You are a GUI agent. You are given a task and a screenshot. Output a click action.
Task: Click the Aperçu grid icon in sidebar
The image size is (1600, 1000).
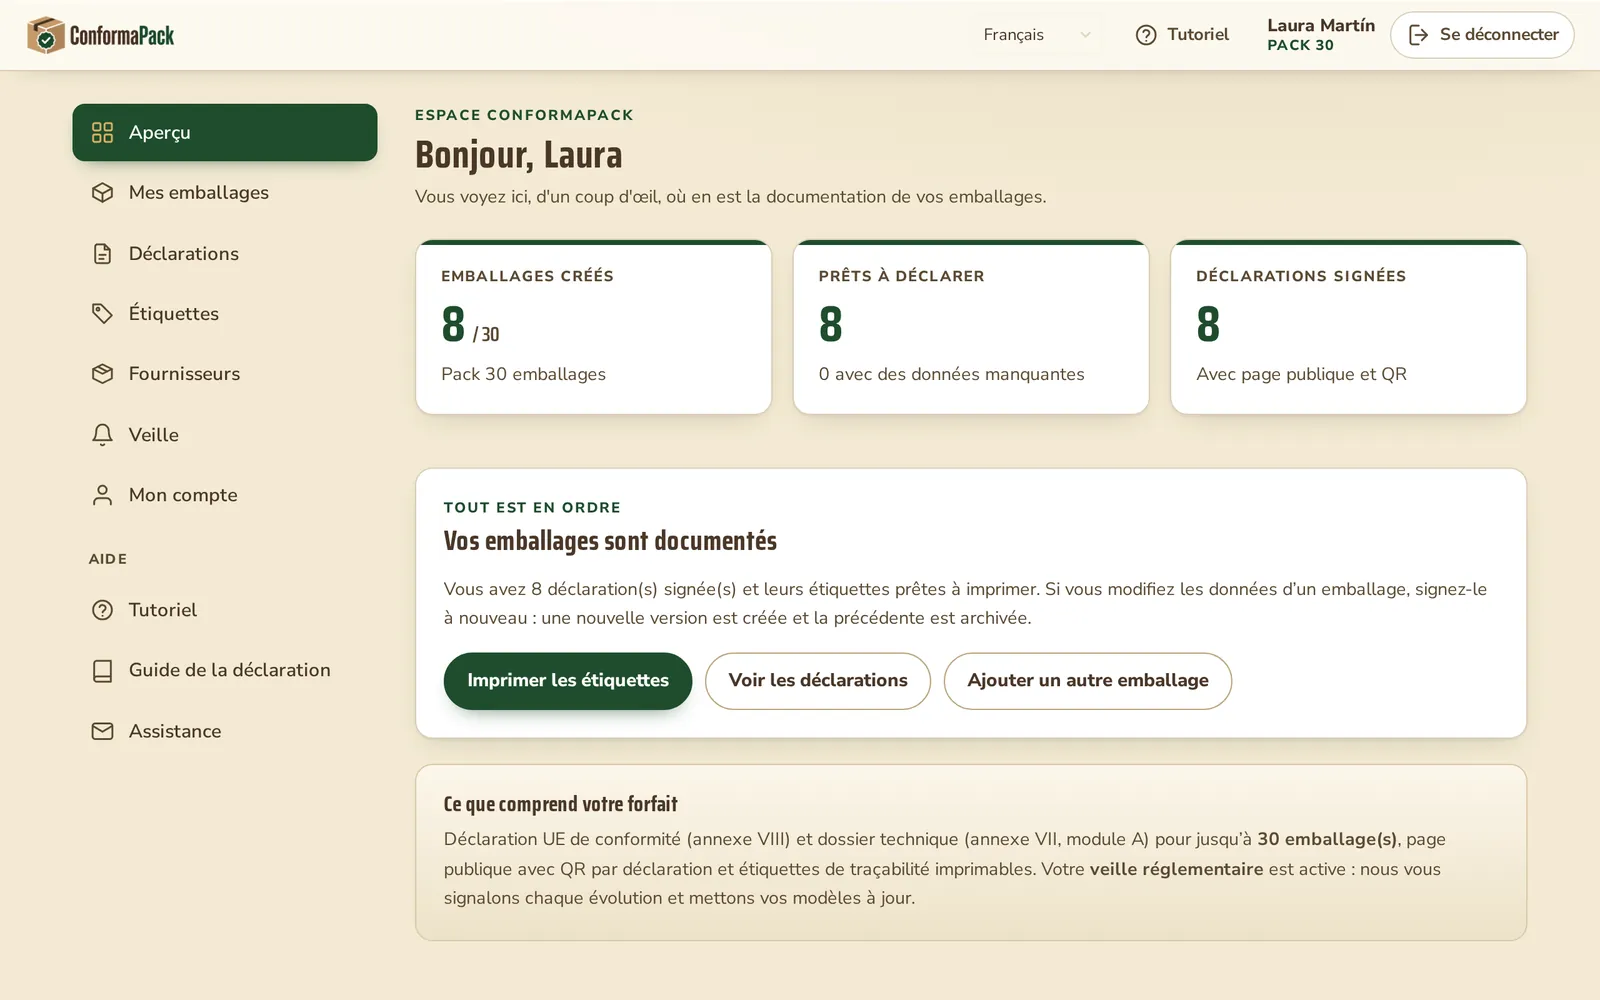tap(102, 132)
